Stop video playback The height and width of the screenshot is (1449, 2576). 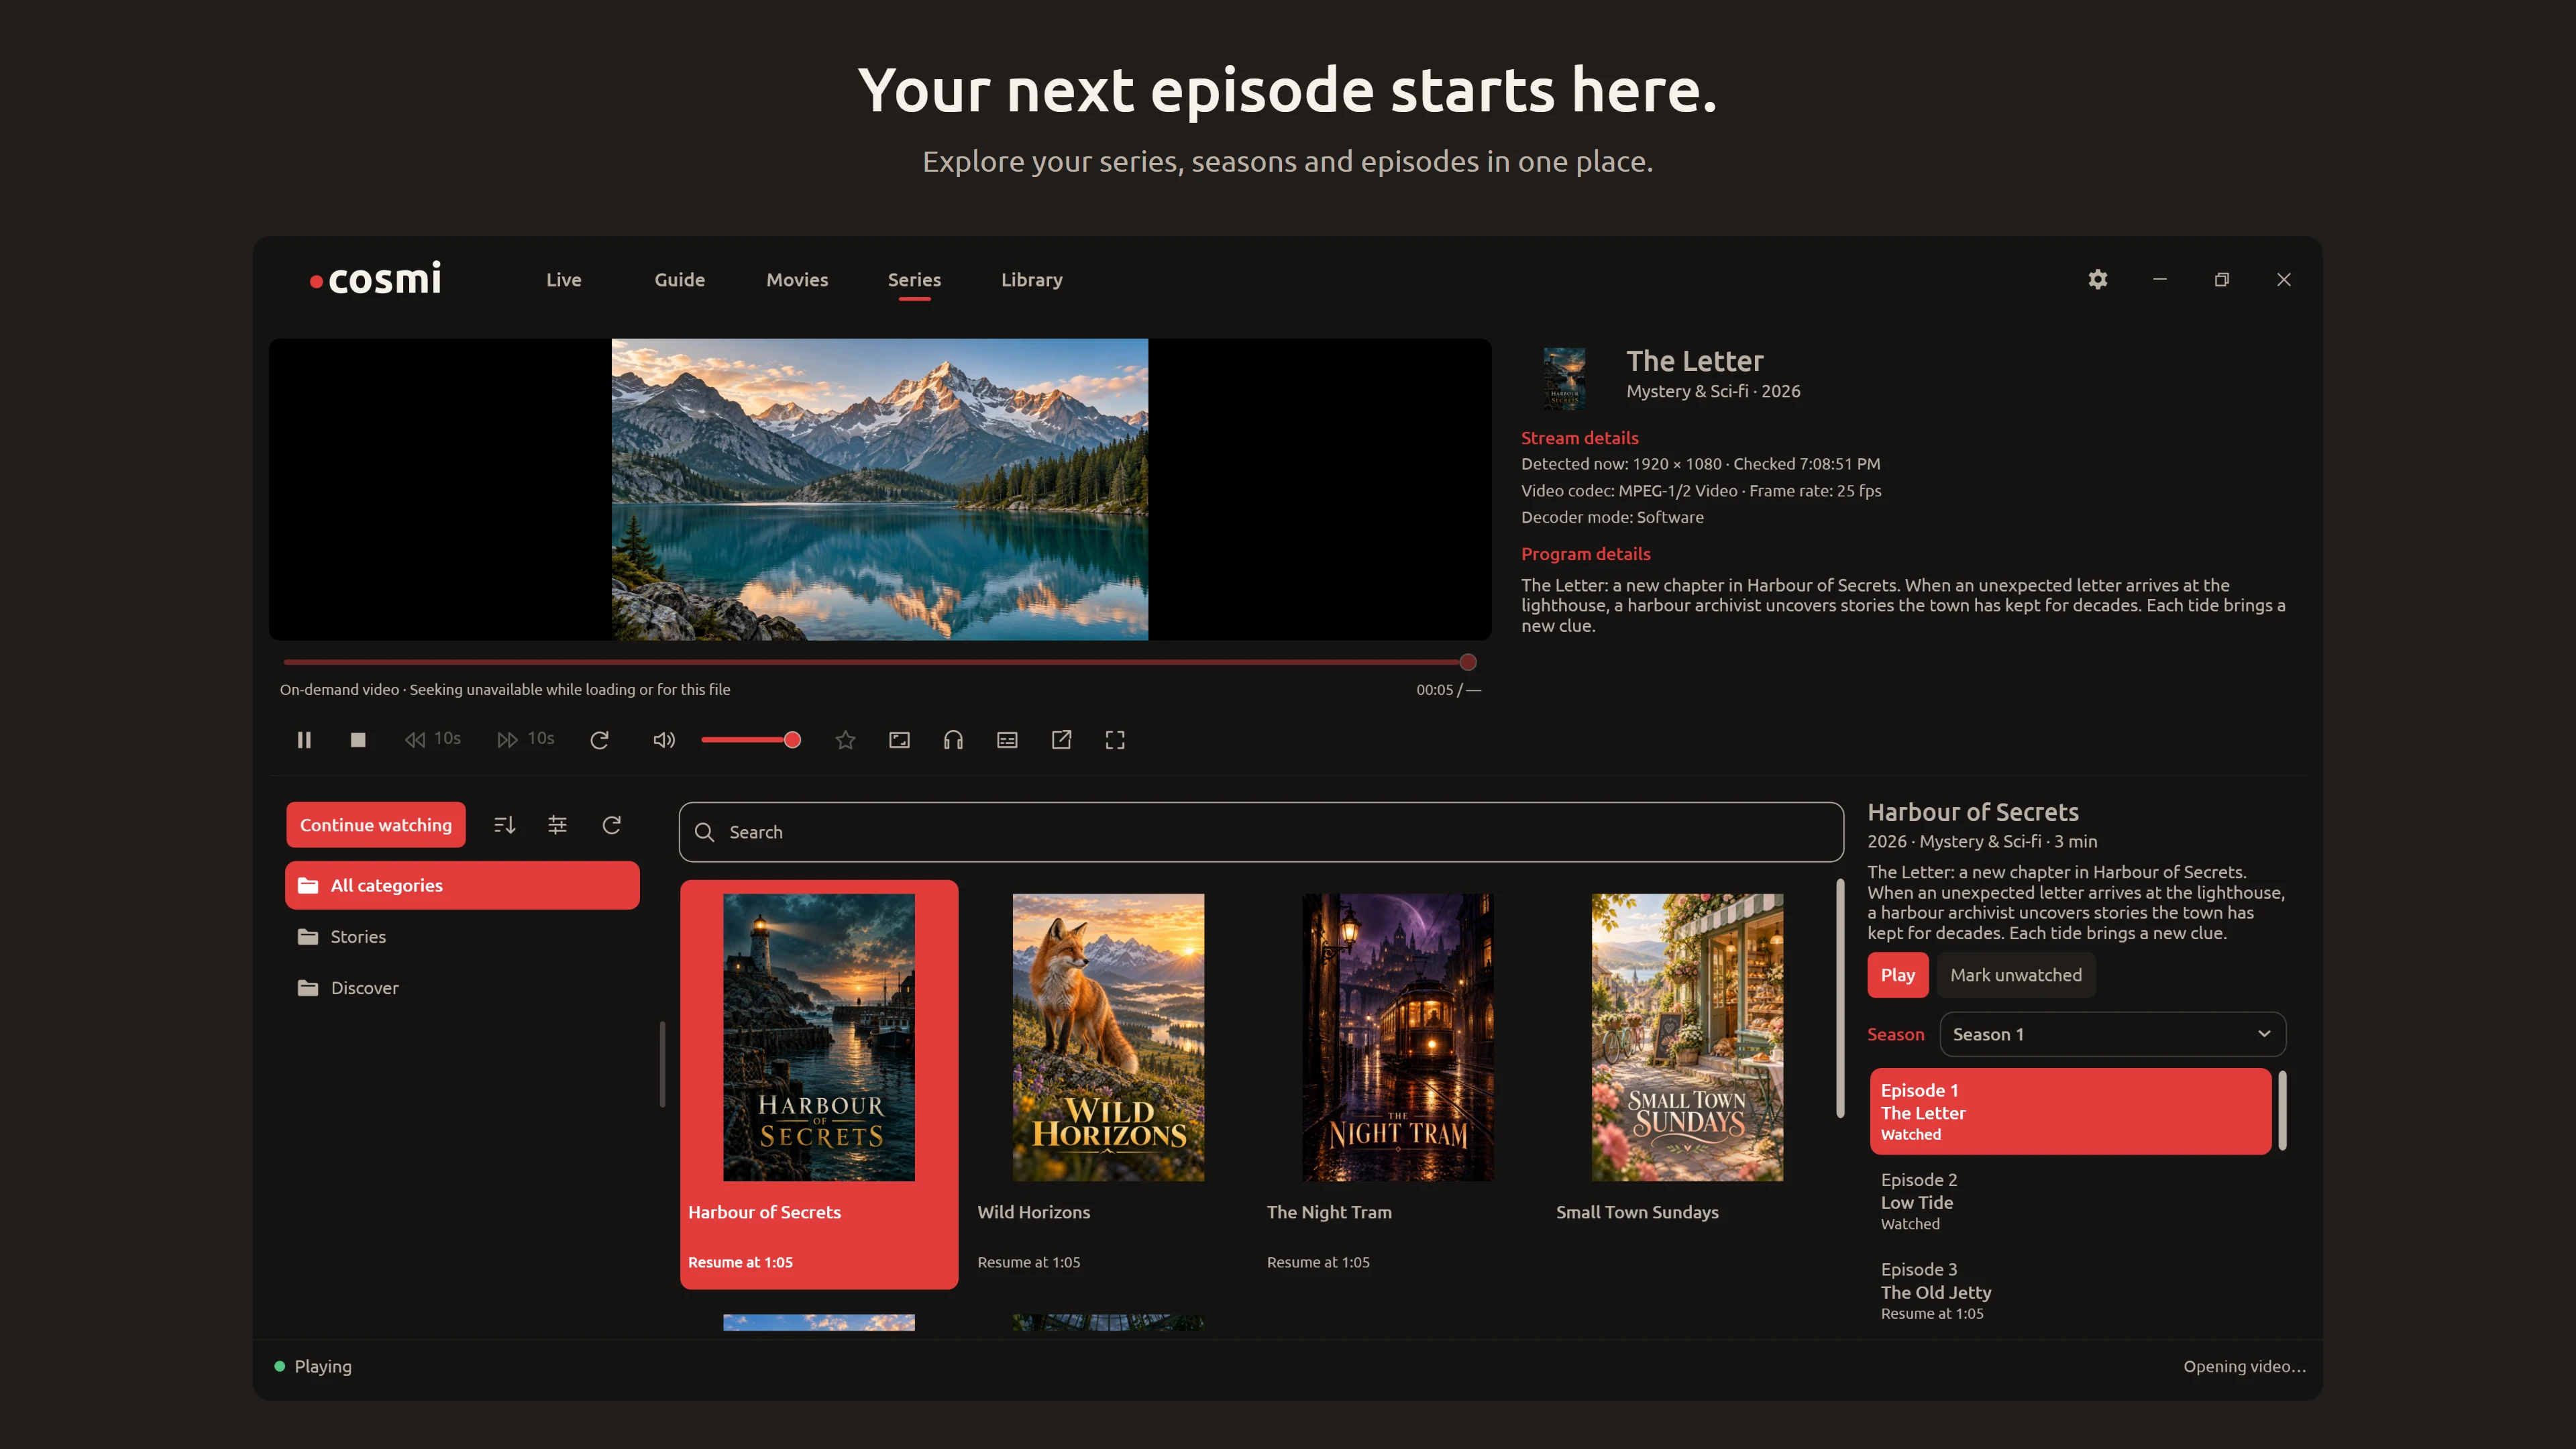click(358, 740)
